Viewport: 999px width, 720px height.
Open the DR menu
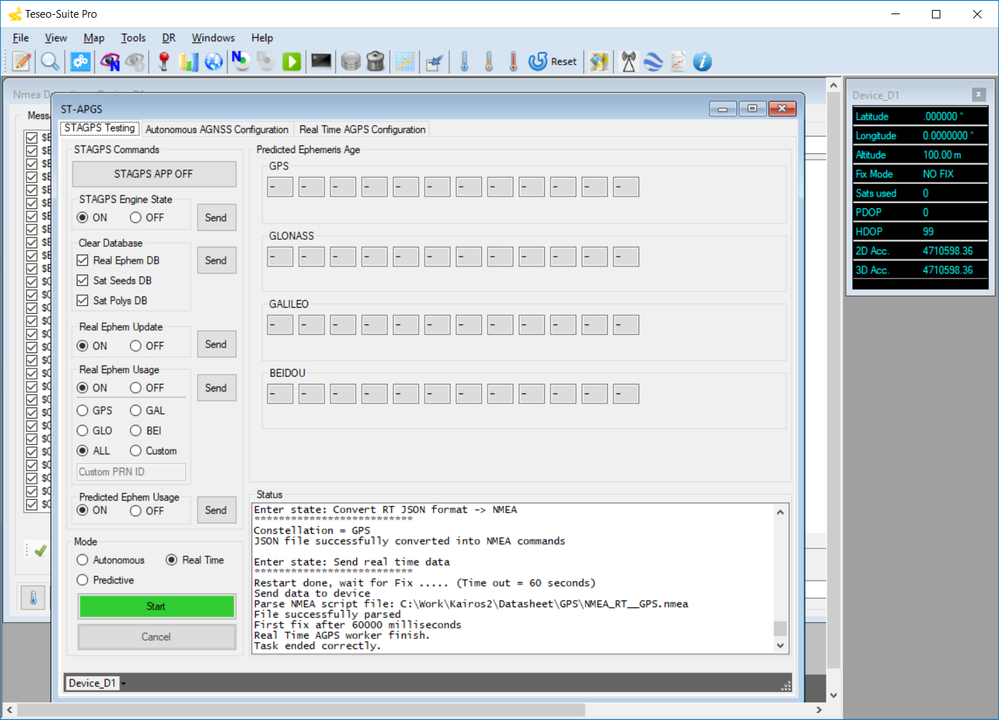(x=169, y=38)
